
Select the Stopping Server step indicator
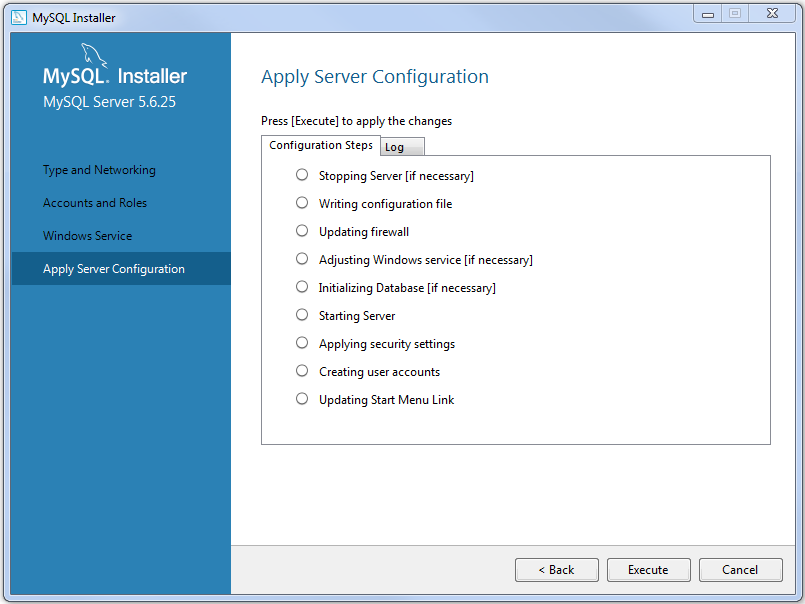[302, 175]
